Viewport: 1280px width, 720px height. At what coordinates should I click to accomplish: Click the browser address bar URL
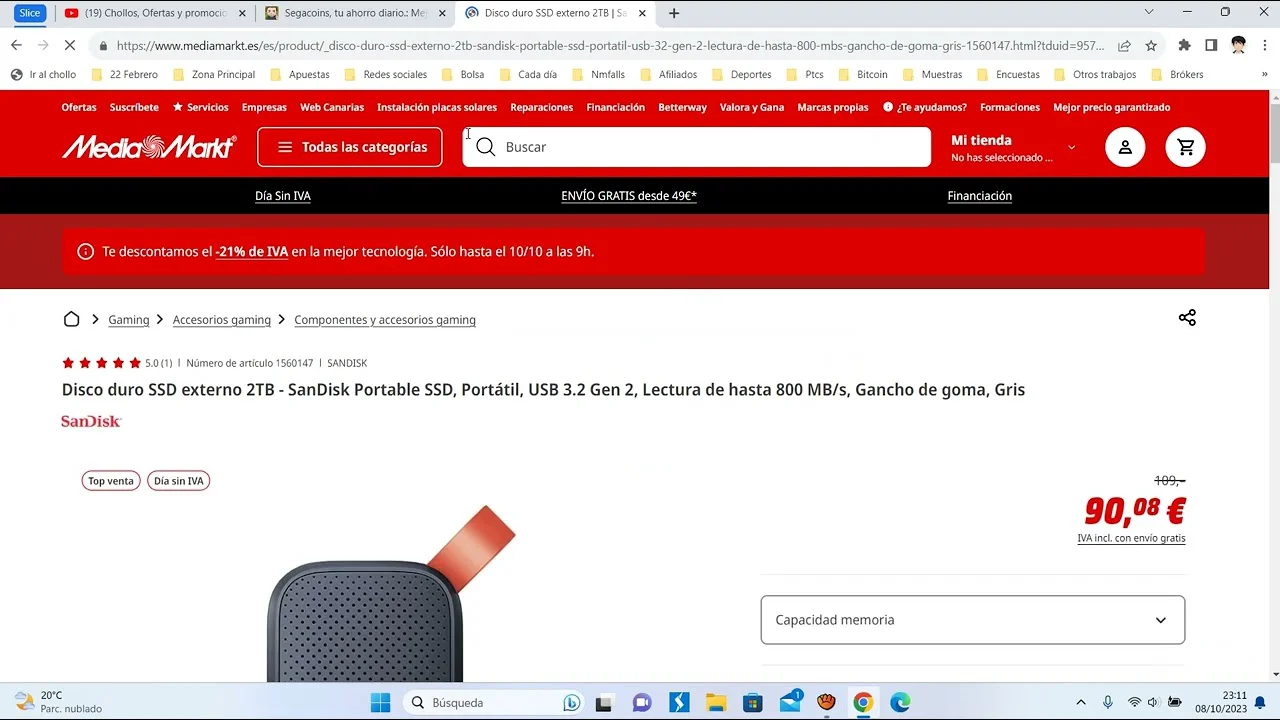coord(610,45)
